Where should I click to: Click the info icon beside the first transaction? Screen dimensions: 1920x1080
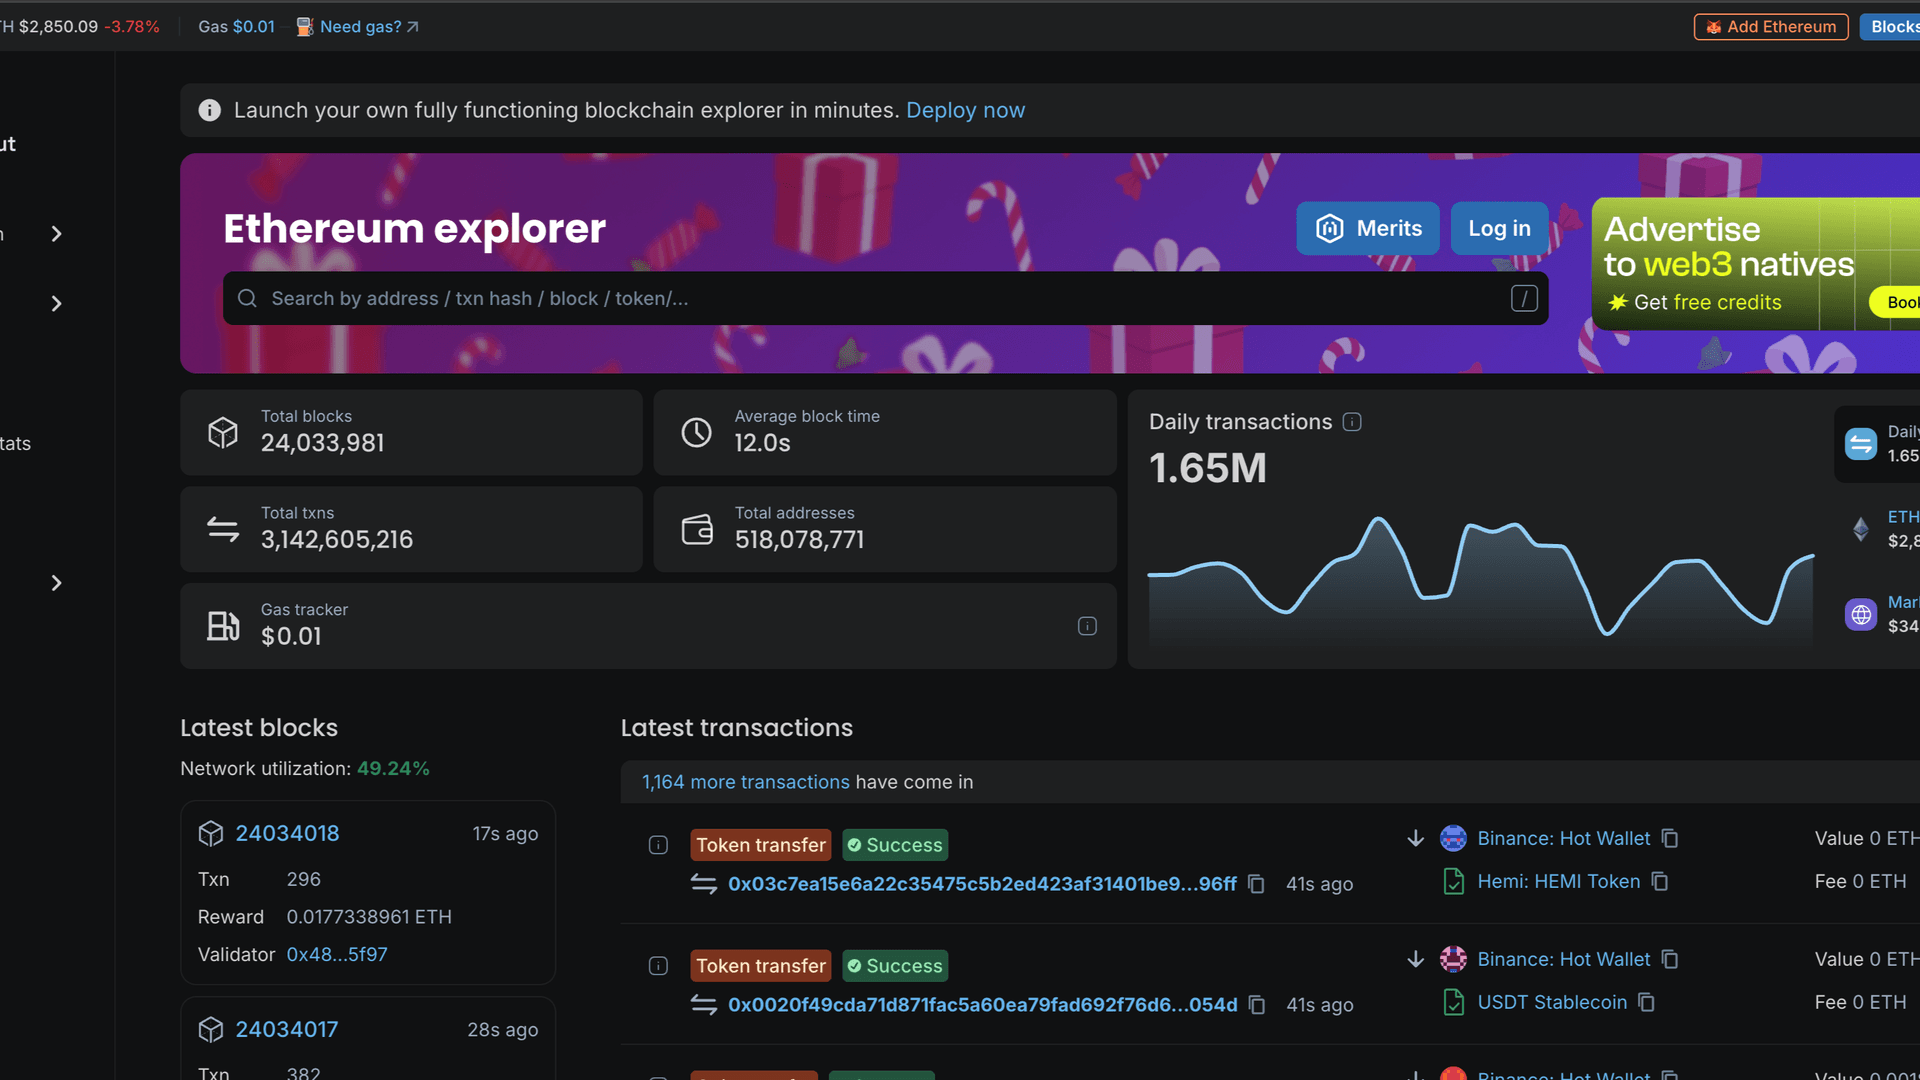point(658,845)
